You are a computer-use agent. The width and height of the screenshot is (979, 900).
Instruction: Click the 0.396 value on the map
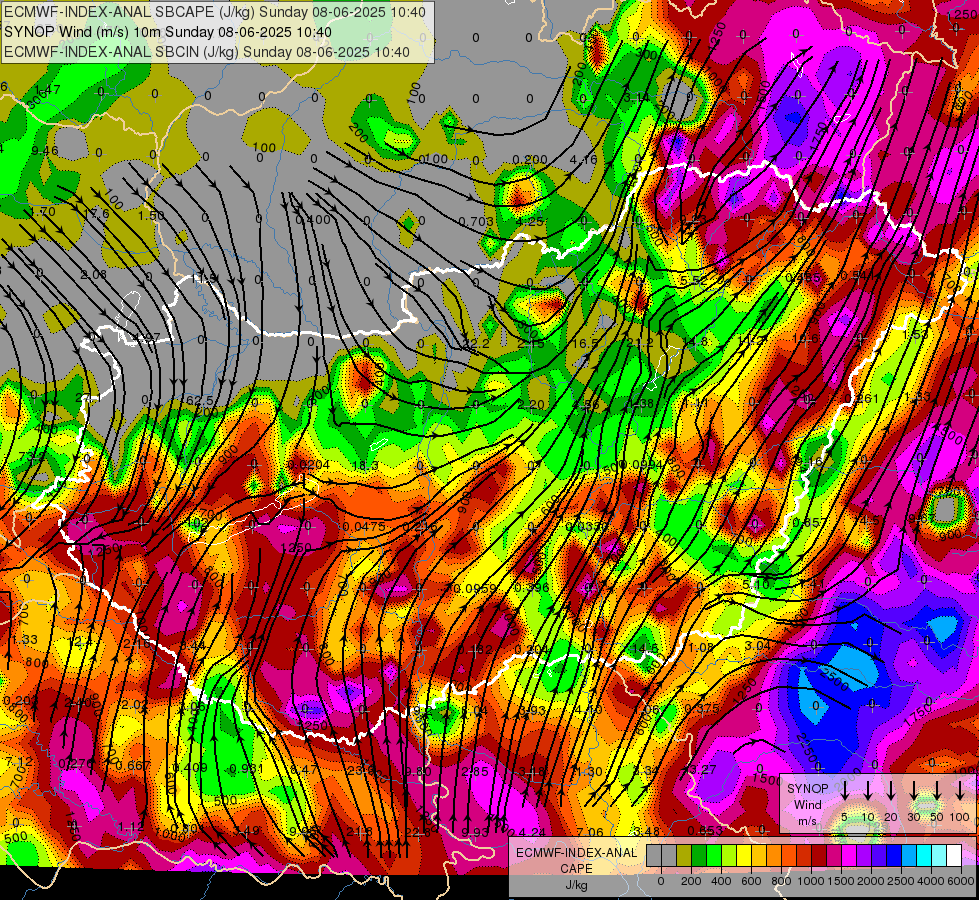pos(532,588)
